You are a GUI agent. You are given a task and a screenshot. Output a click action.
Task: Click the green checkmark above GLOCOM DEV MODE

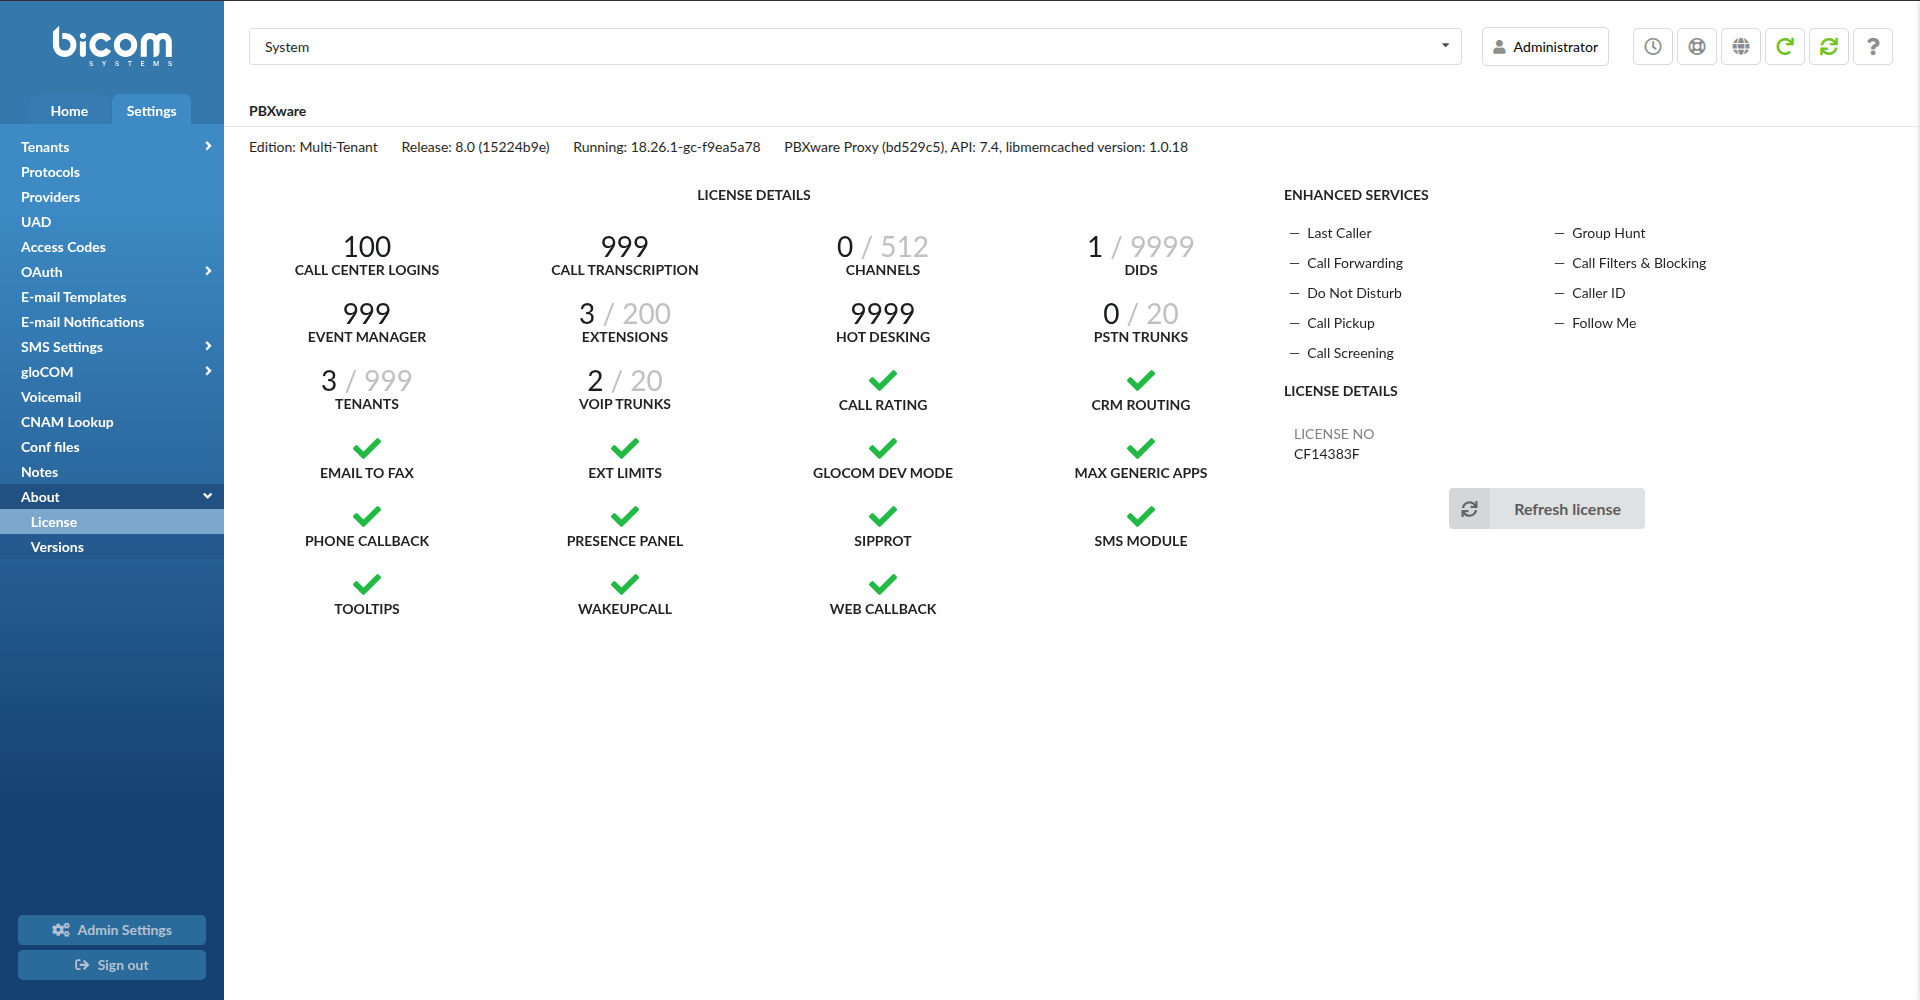[883, 448]
